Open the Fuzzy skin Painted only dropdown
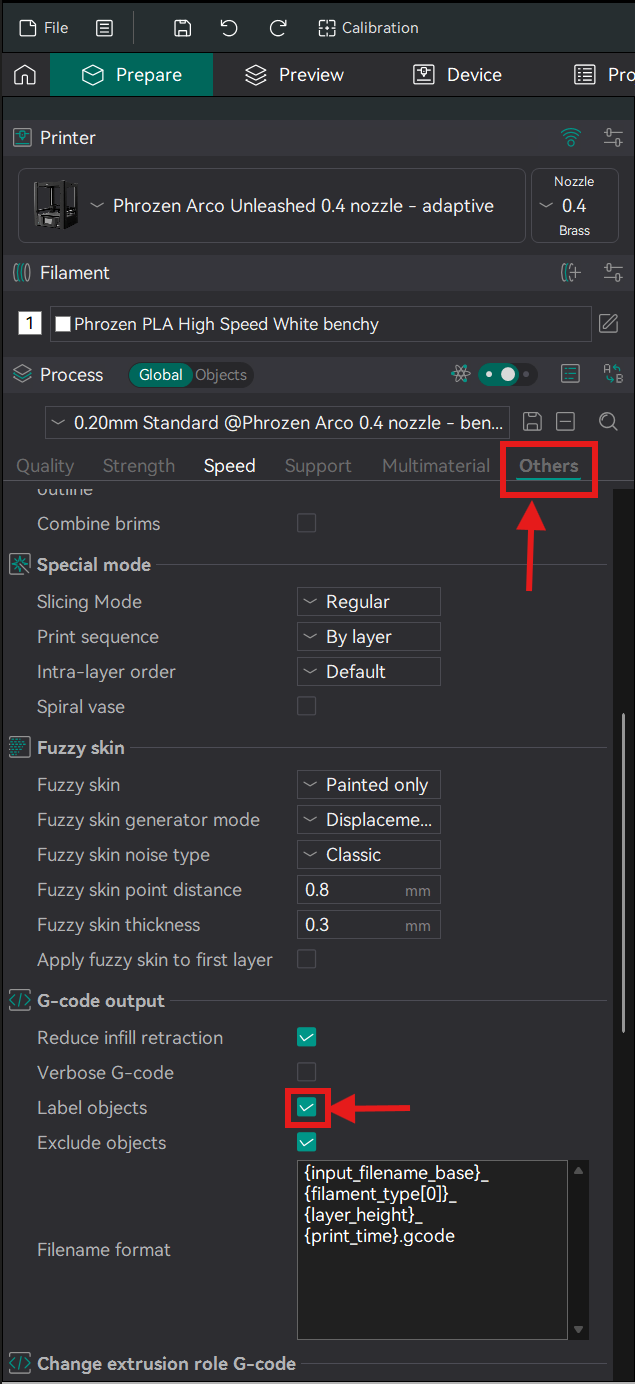635x1384 pixels. tap(369, 785)
